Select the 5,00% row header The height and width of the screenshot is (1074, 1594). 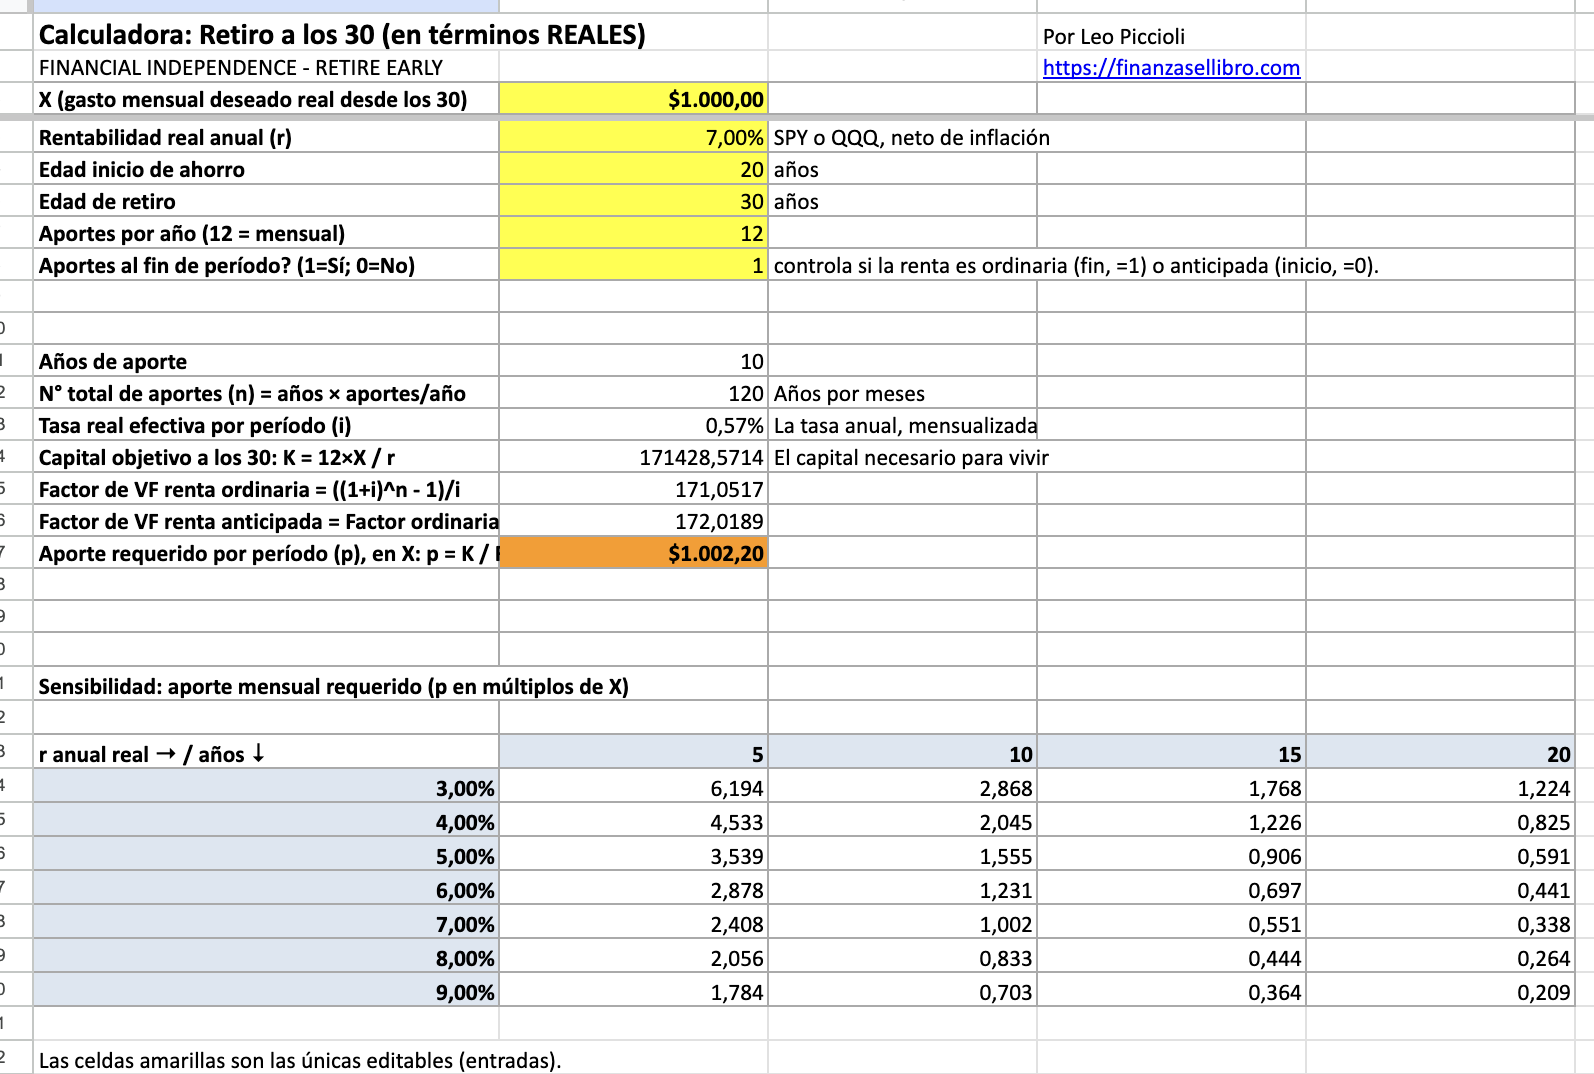click(x=266, y=855)
